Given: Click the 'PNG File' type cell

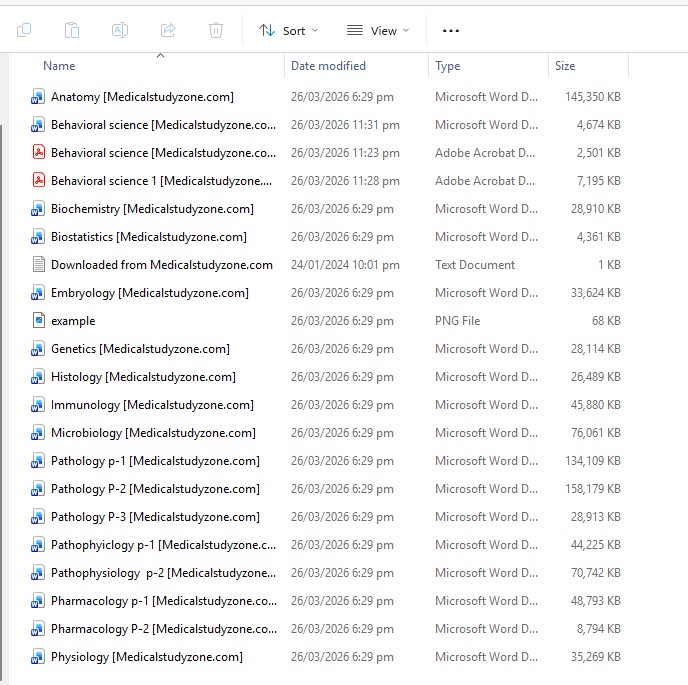Looking at the screenshot, I should (x=458, y=321).
